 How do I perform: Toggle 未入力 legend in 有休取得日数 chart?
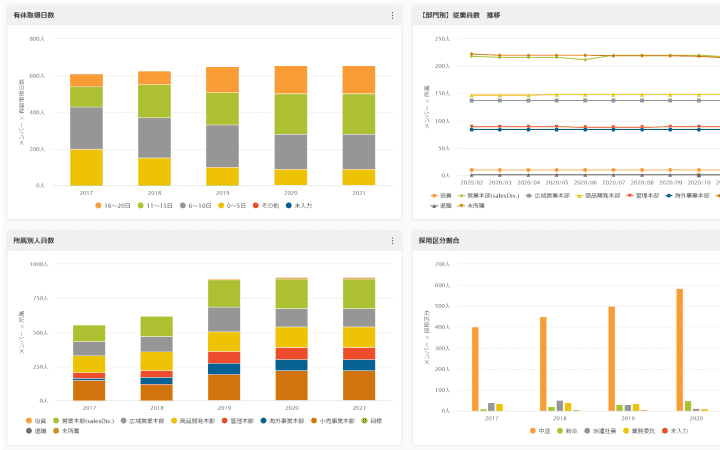point(299,206)
